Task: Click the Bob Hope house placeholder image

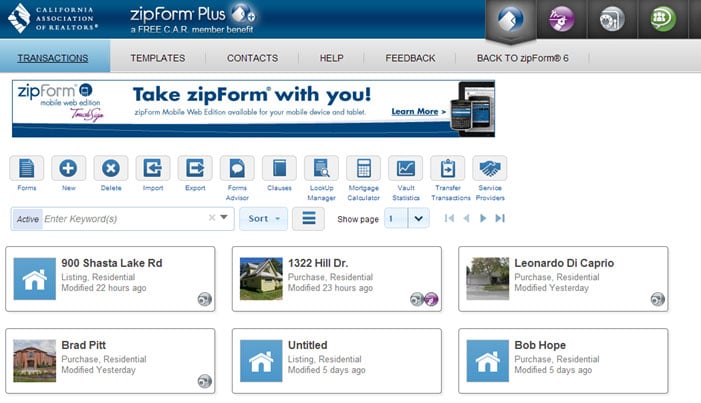Action: (487, 361)
